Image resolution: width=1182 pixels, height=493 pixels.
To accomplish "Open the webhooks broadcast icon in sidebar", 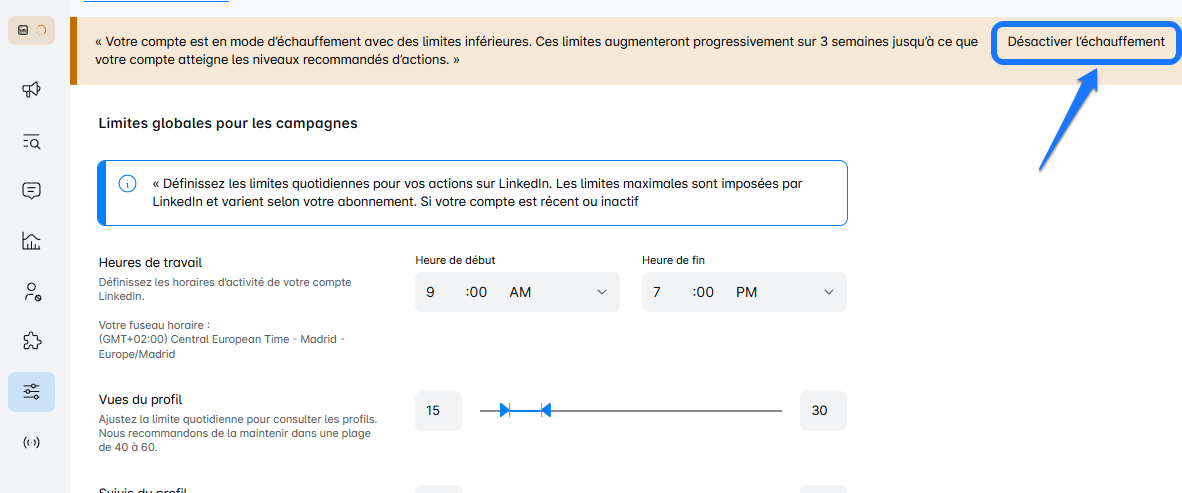I will (x=31, y=442).
